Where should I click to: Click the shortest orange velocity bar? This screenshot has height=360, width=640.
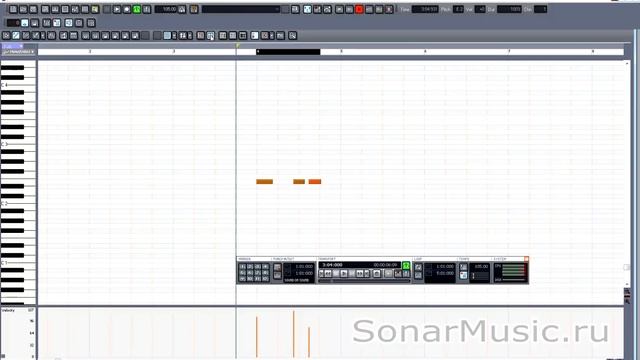309,342
